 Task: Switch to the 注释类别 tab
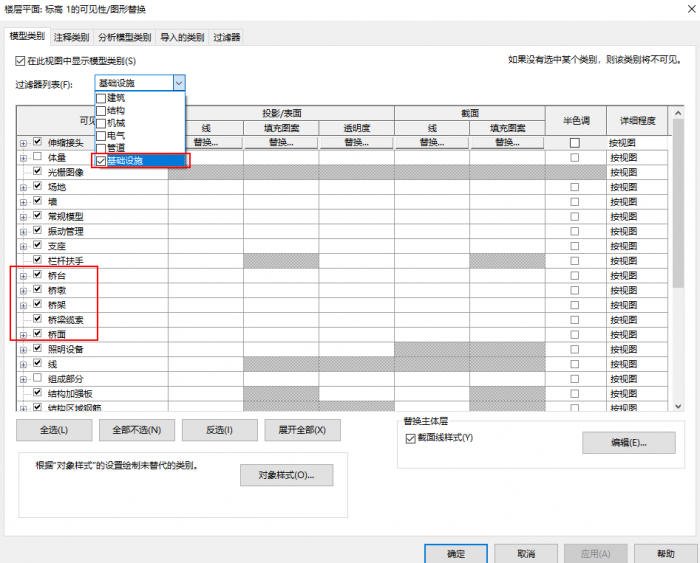(x=71, y=37)
